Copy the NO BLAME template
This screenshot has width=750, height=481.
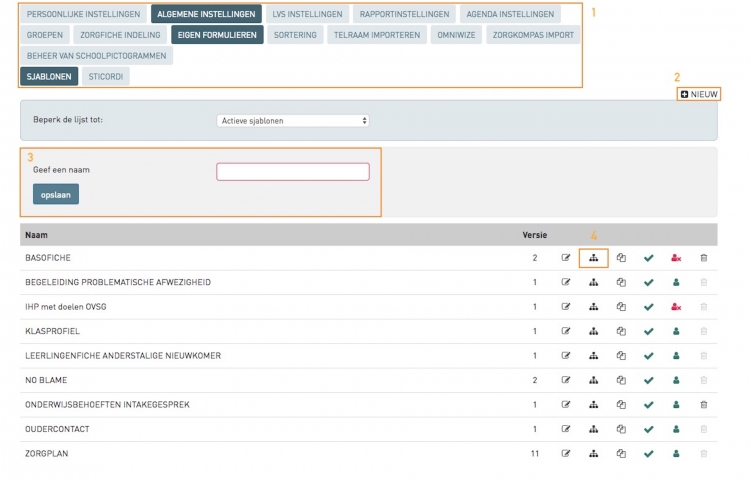621,380
